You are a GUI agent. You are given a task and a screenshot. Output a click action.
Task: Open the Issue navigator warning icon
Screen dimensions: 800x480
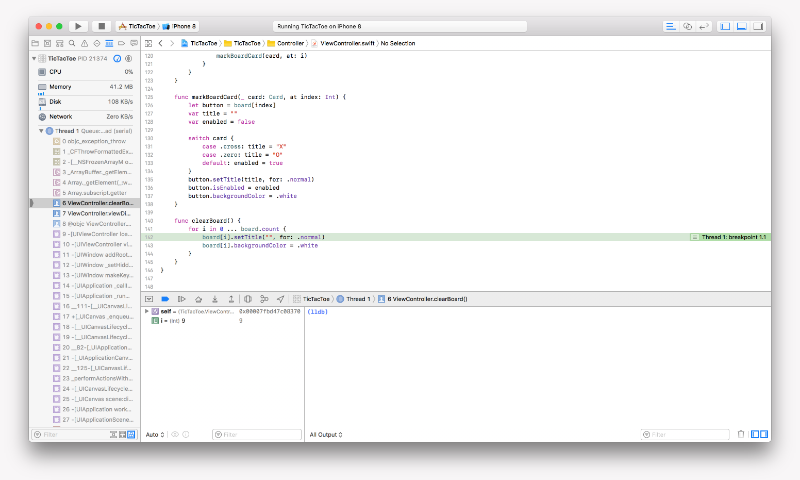[84, 43]
